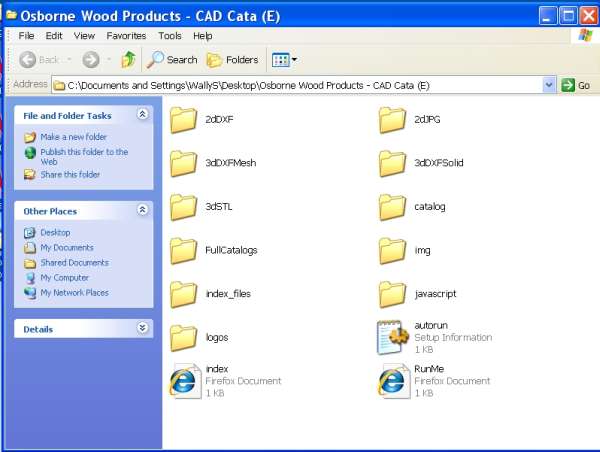Image resolution: width=600 pixels, height=452 pixels.
Task: Open My Computer link
Action: [64, 278]
